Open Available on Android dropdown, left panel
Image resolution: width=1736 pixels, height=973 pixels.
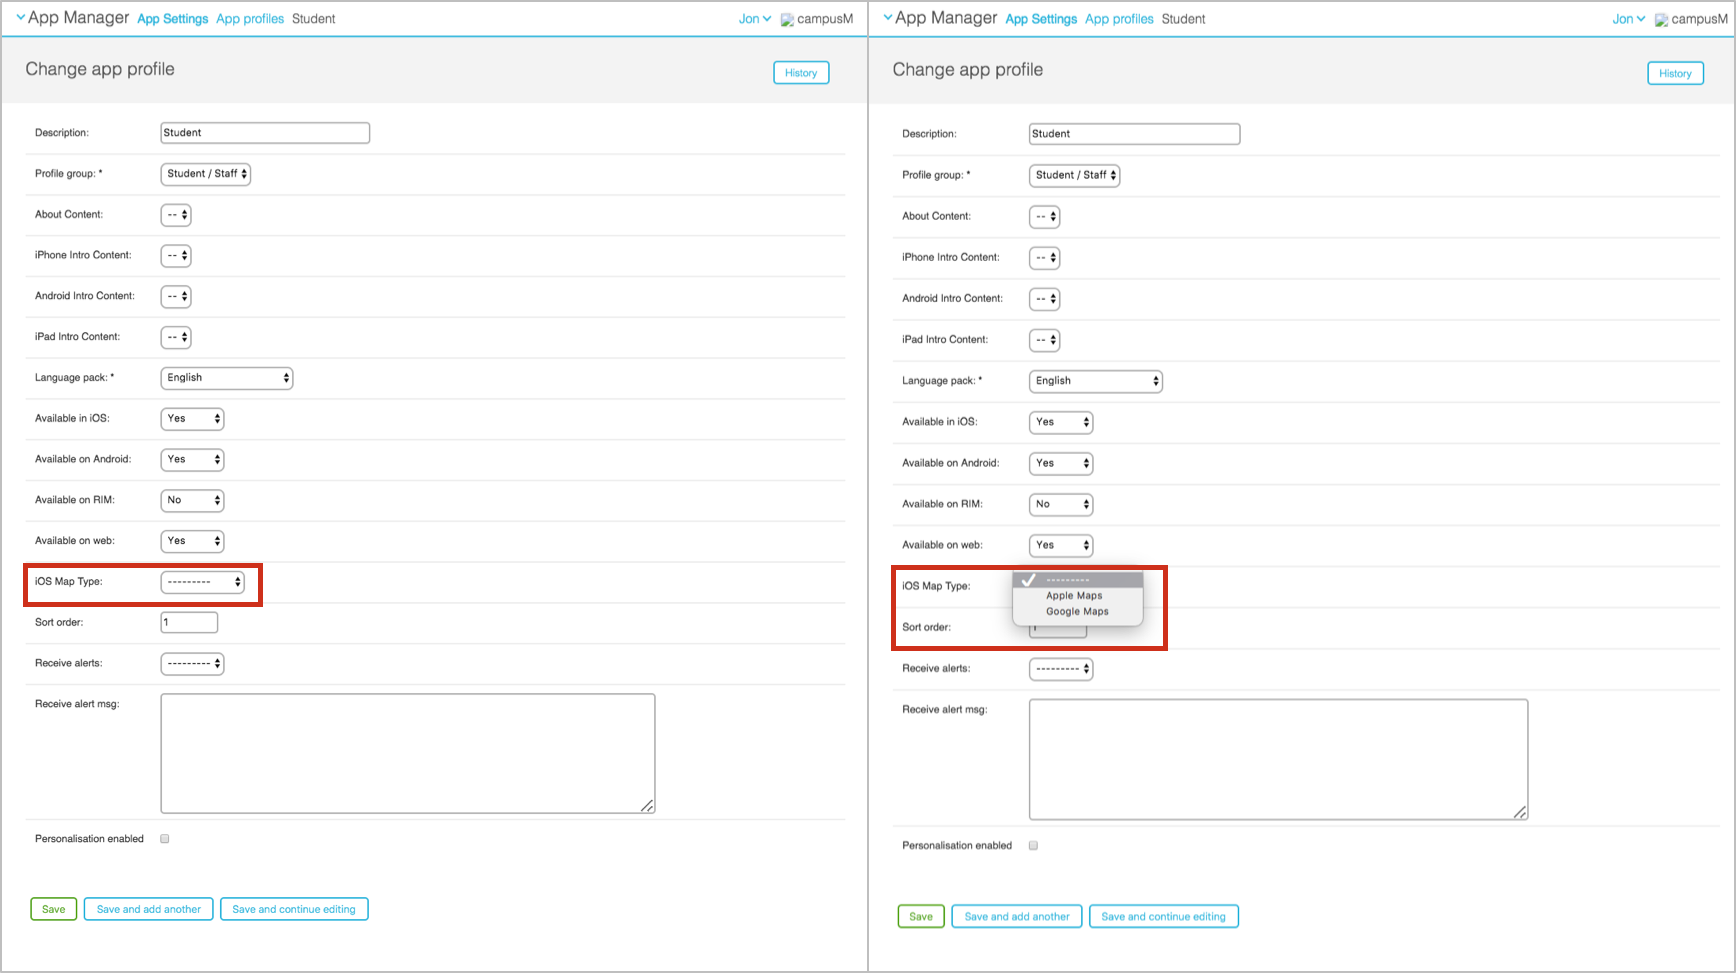[192, 460]
